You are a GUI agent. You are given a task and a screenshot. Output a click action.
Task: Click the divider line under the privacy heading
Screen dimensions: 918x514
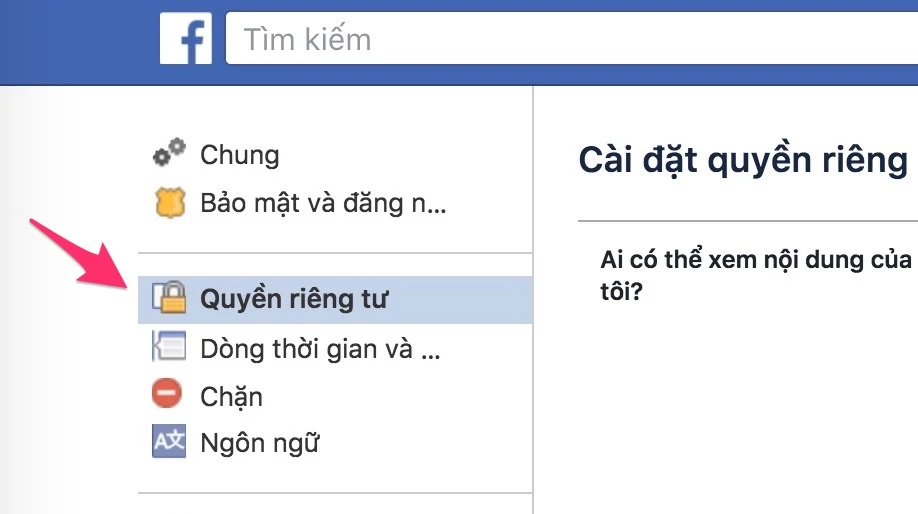[747, 221]
